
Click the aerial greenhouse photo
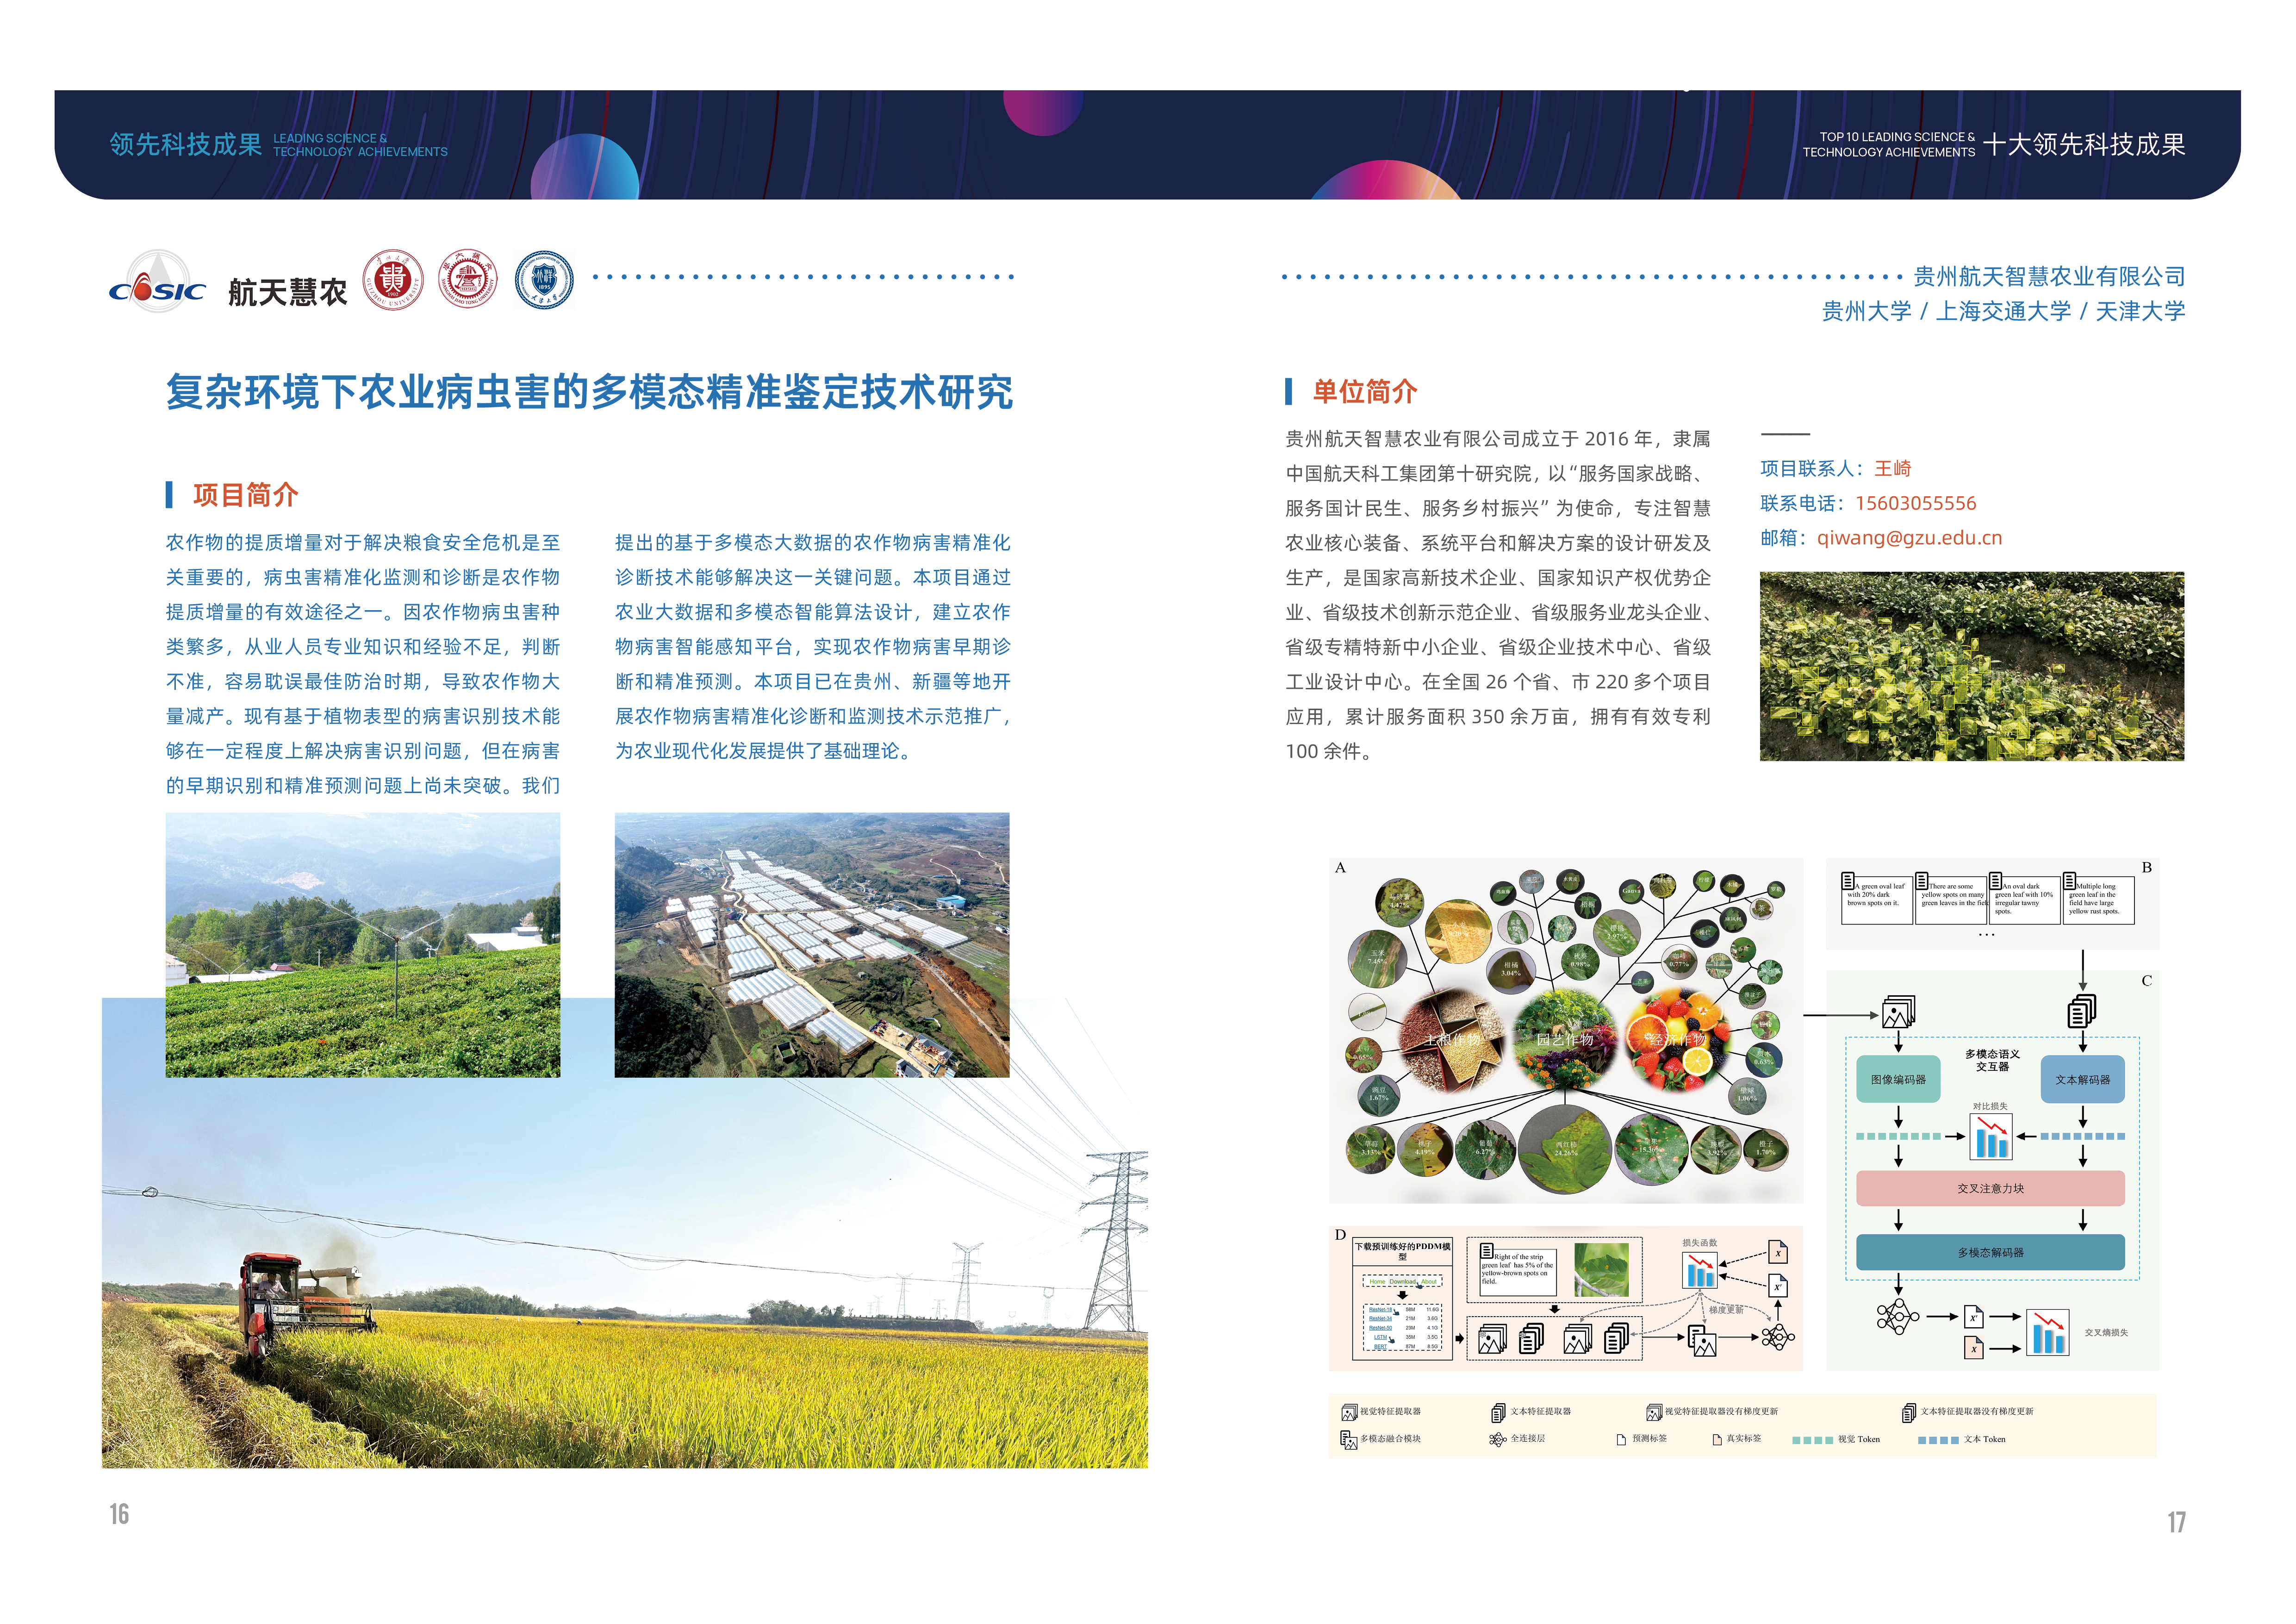tap(811, 945)
